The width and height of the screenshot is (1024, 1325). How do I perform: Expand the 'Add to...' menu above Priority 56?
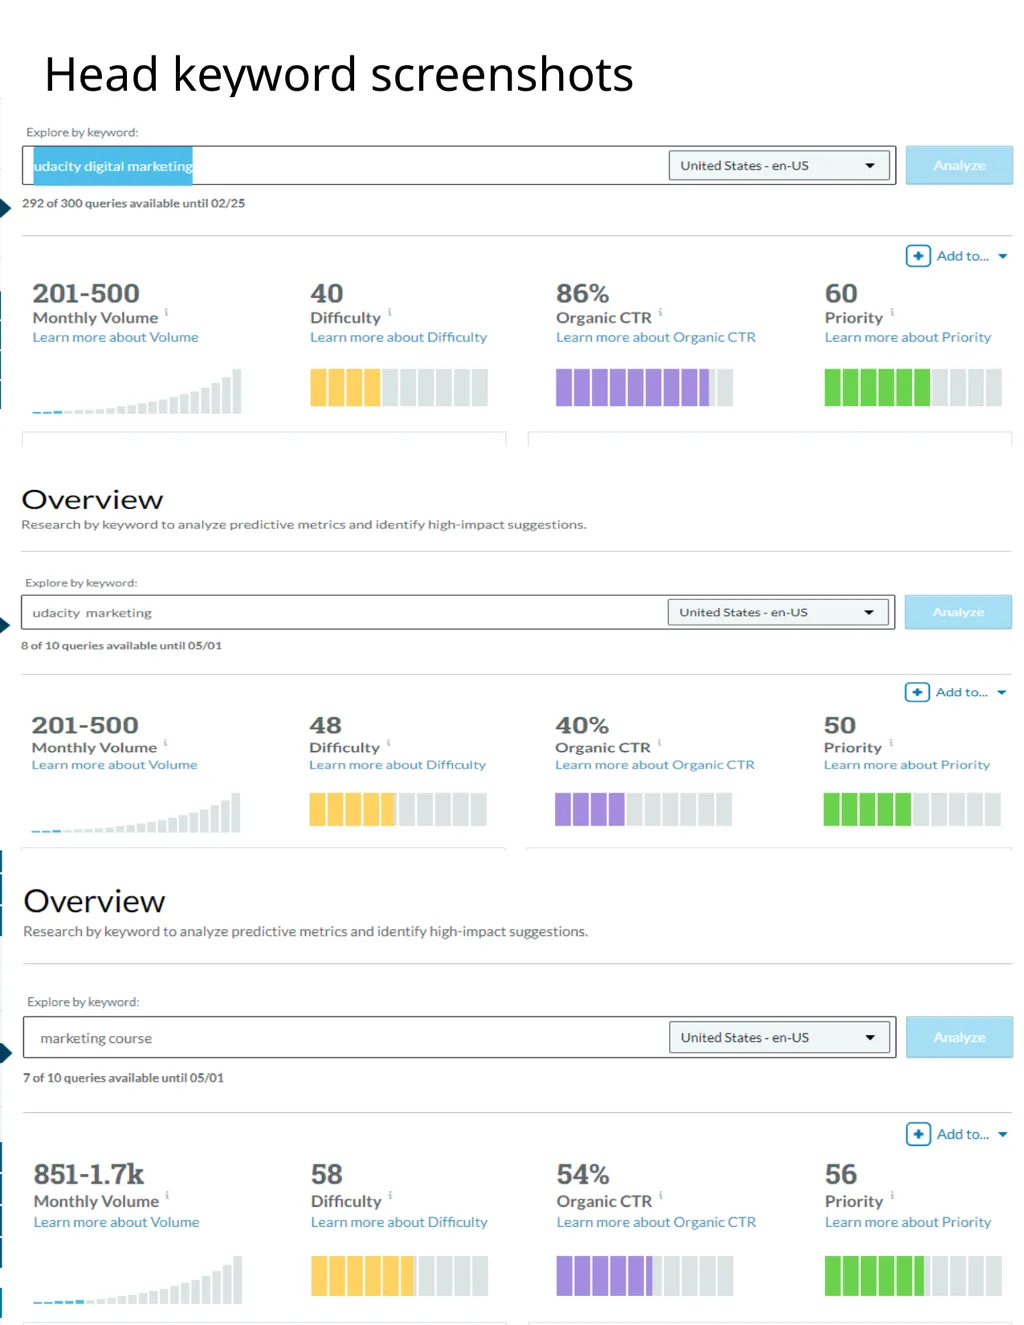click(972, 1134)
